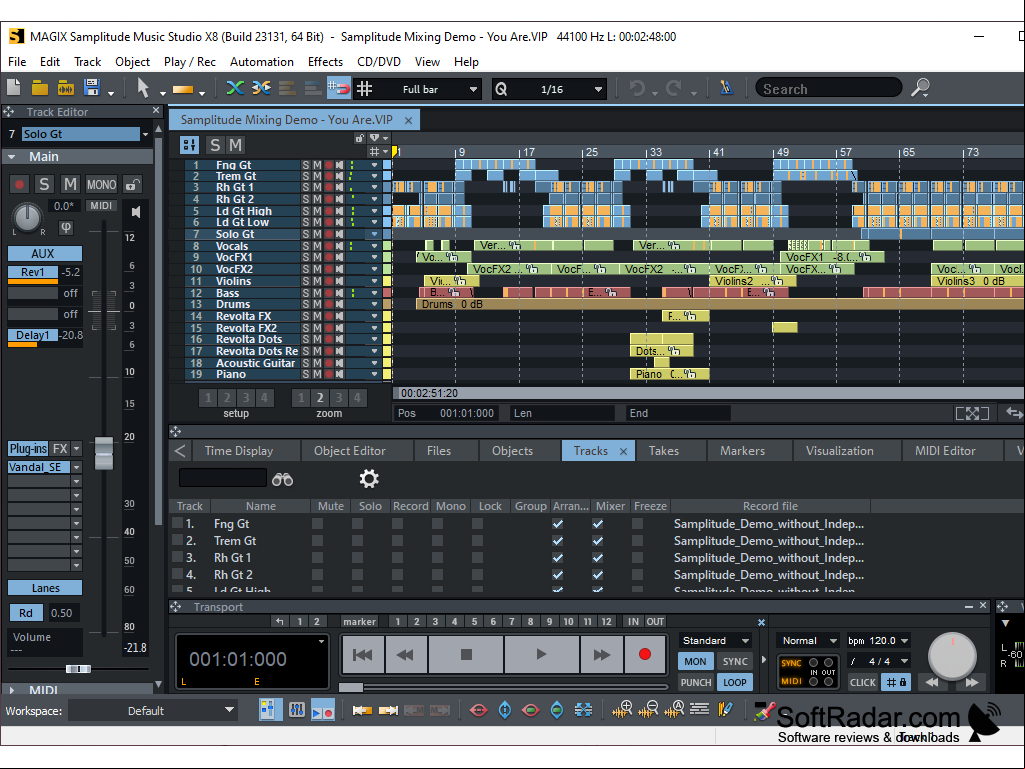
Task: Click into the Search field
Action: (x=828, y=88)
